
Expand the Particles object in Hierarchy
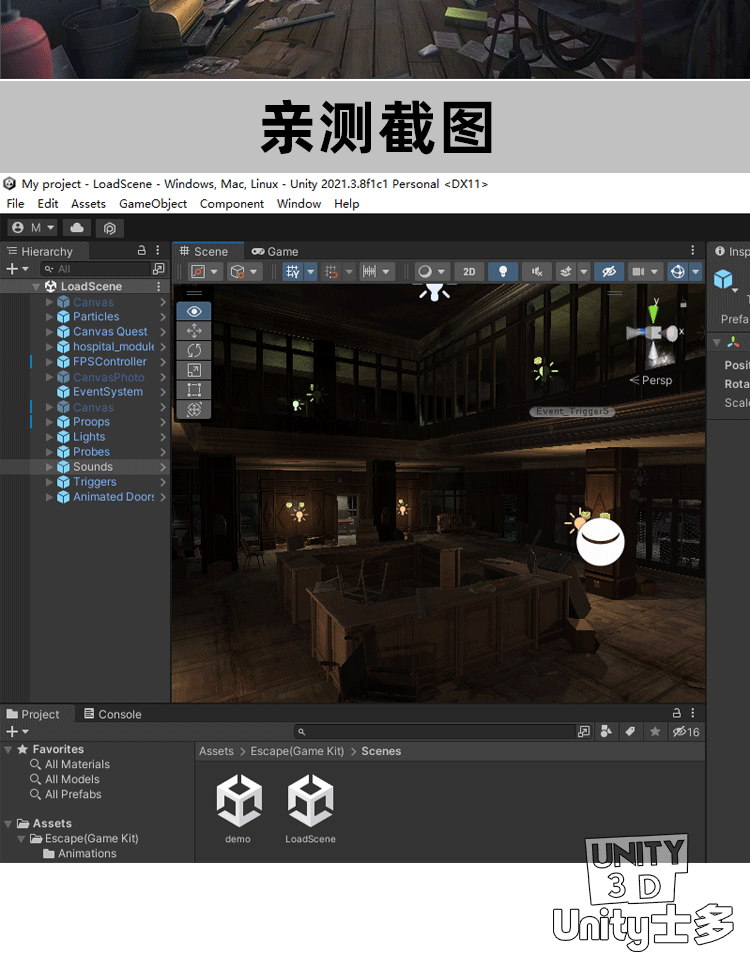(x=50, y=317)
